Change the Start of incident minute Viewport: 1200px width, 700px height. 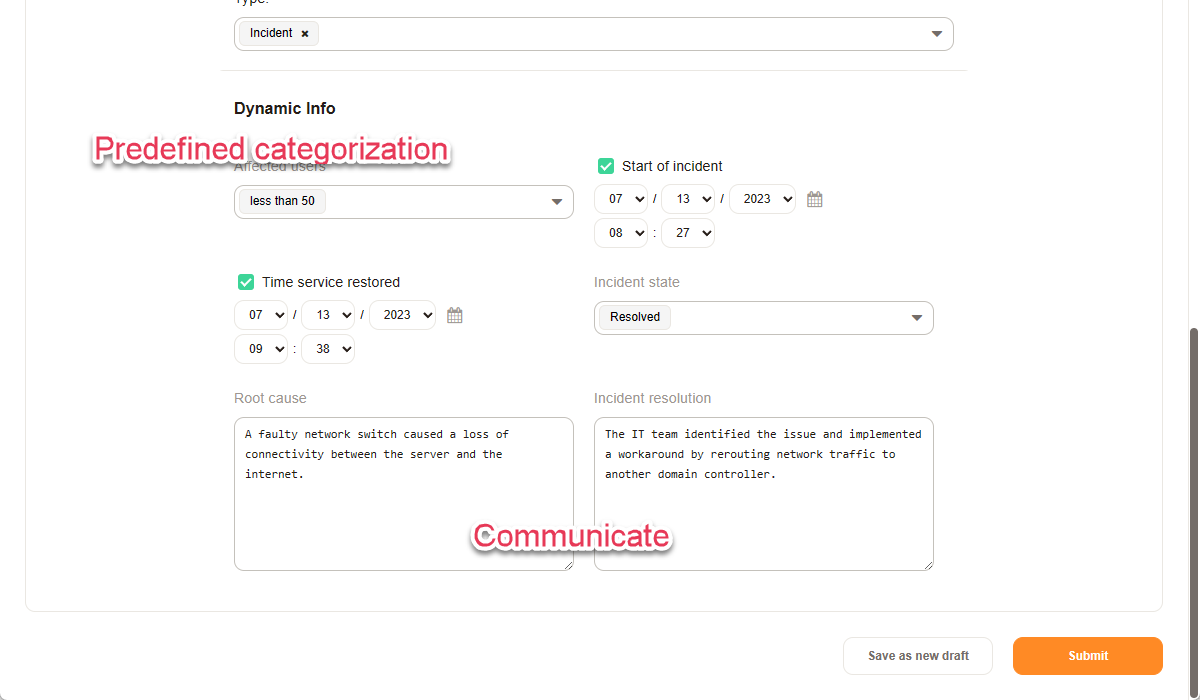[688, 233]
